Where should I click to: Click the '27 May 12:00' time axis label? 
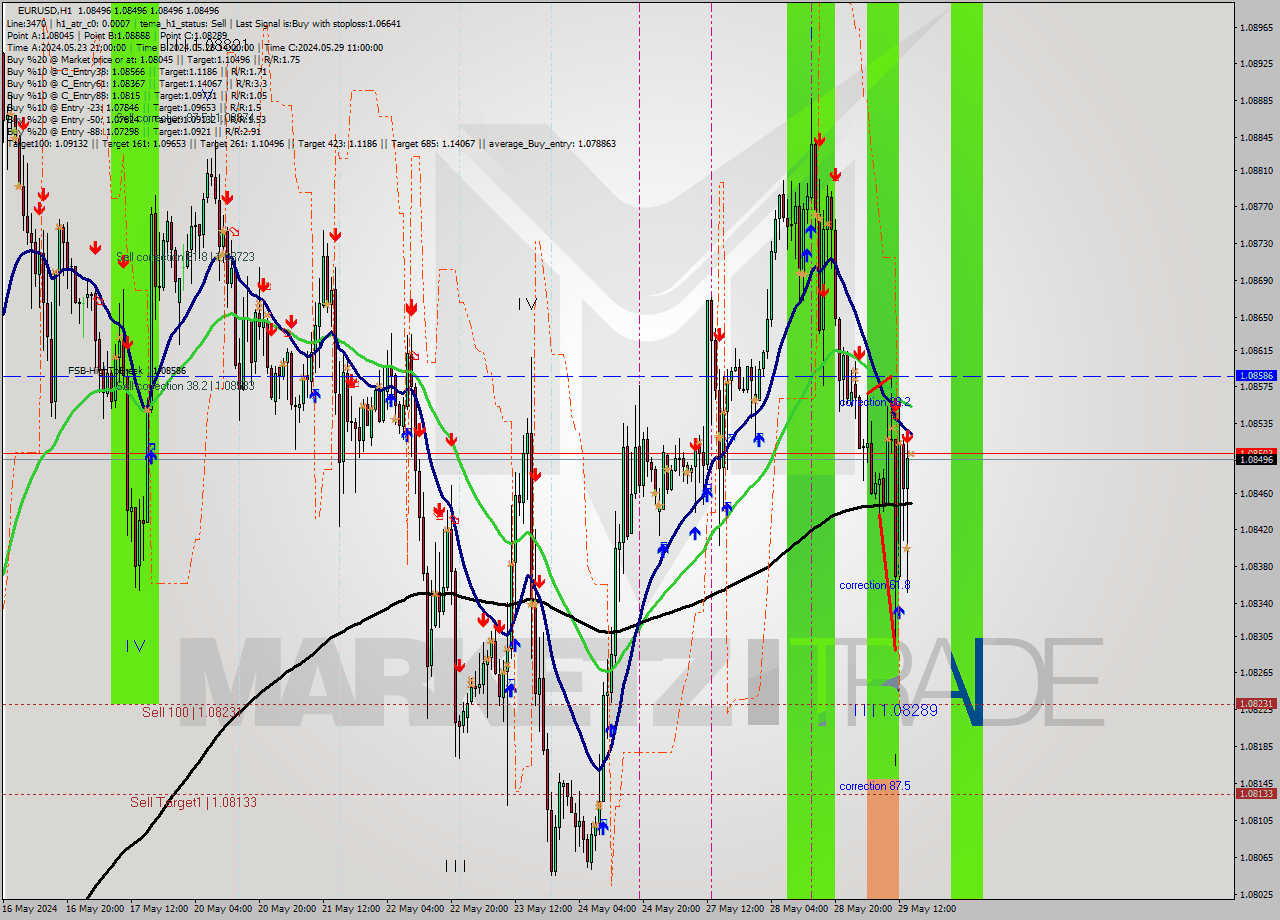click(x=735, y=909)
